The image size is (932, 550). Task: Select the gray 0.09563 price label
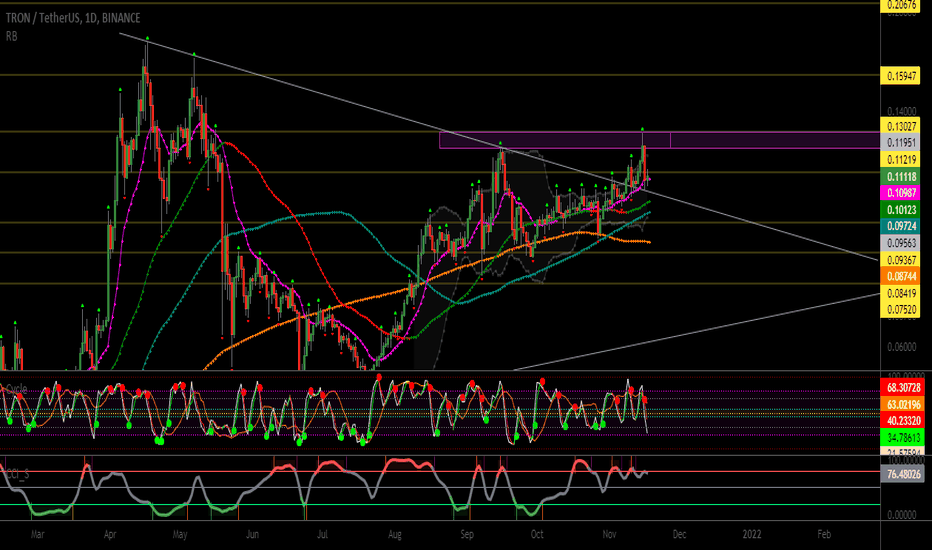click(x=900, y=243)
